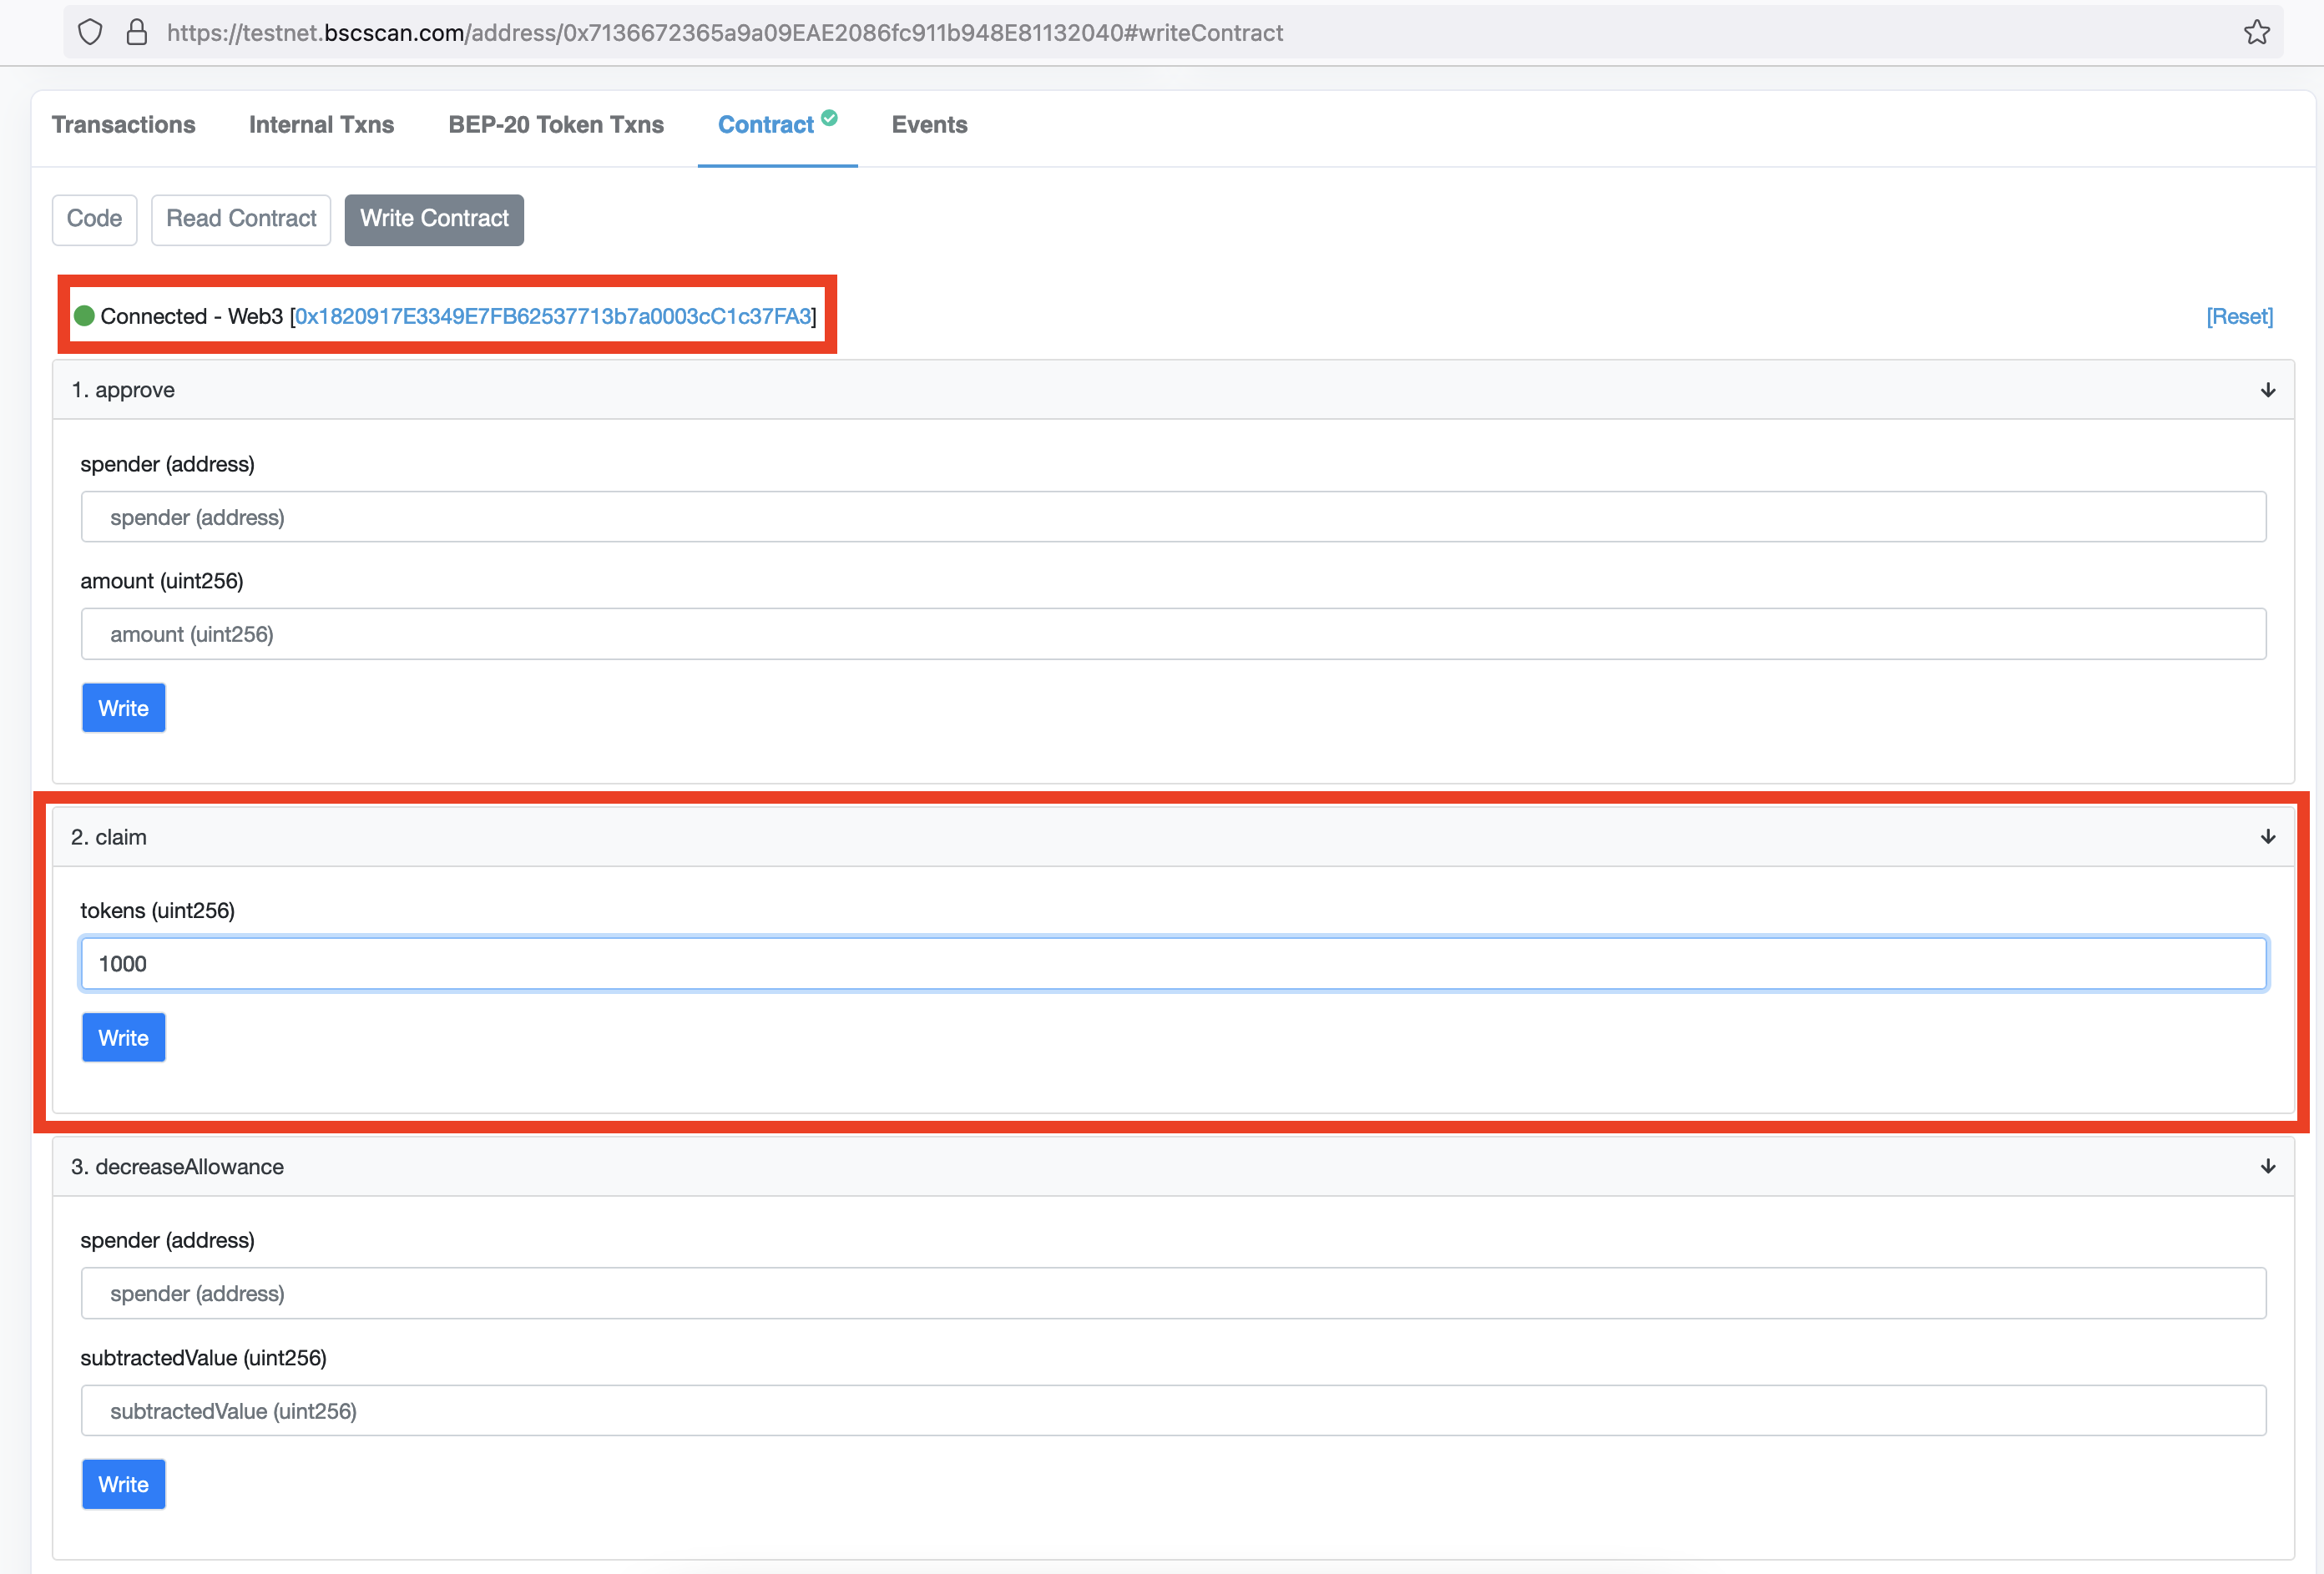This screenshot has width=2324, height=1574.
Task: Open the Events tab
Action: click(x=929, y=125)
